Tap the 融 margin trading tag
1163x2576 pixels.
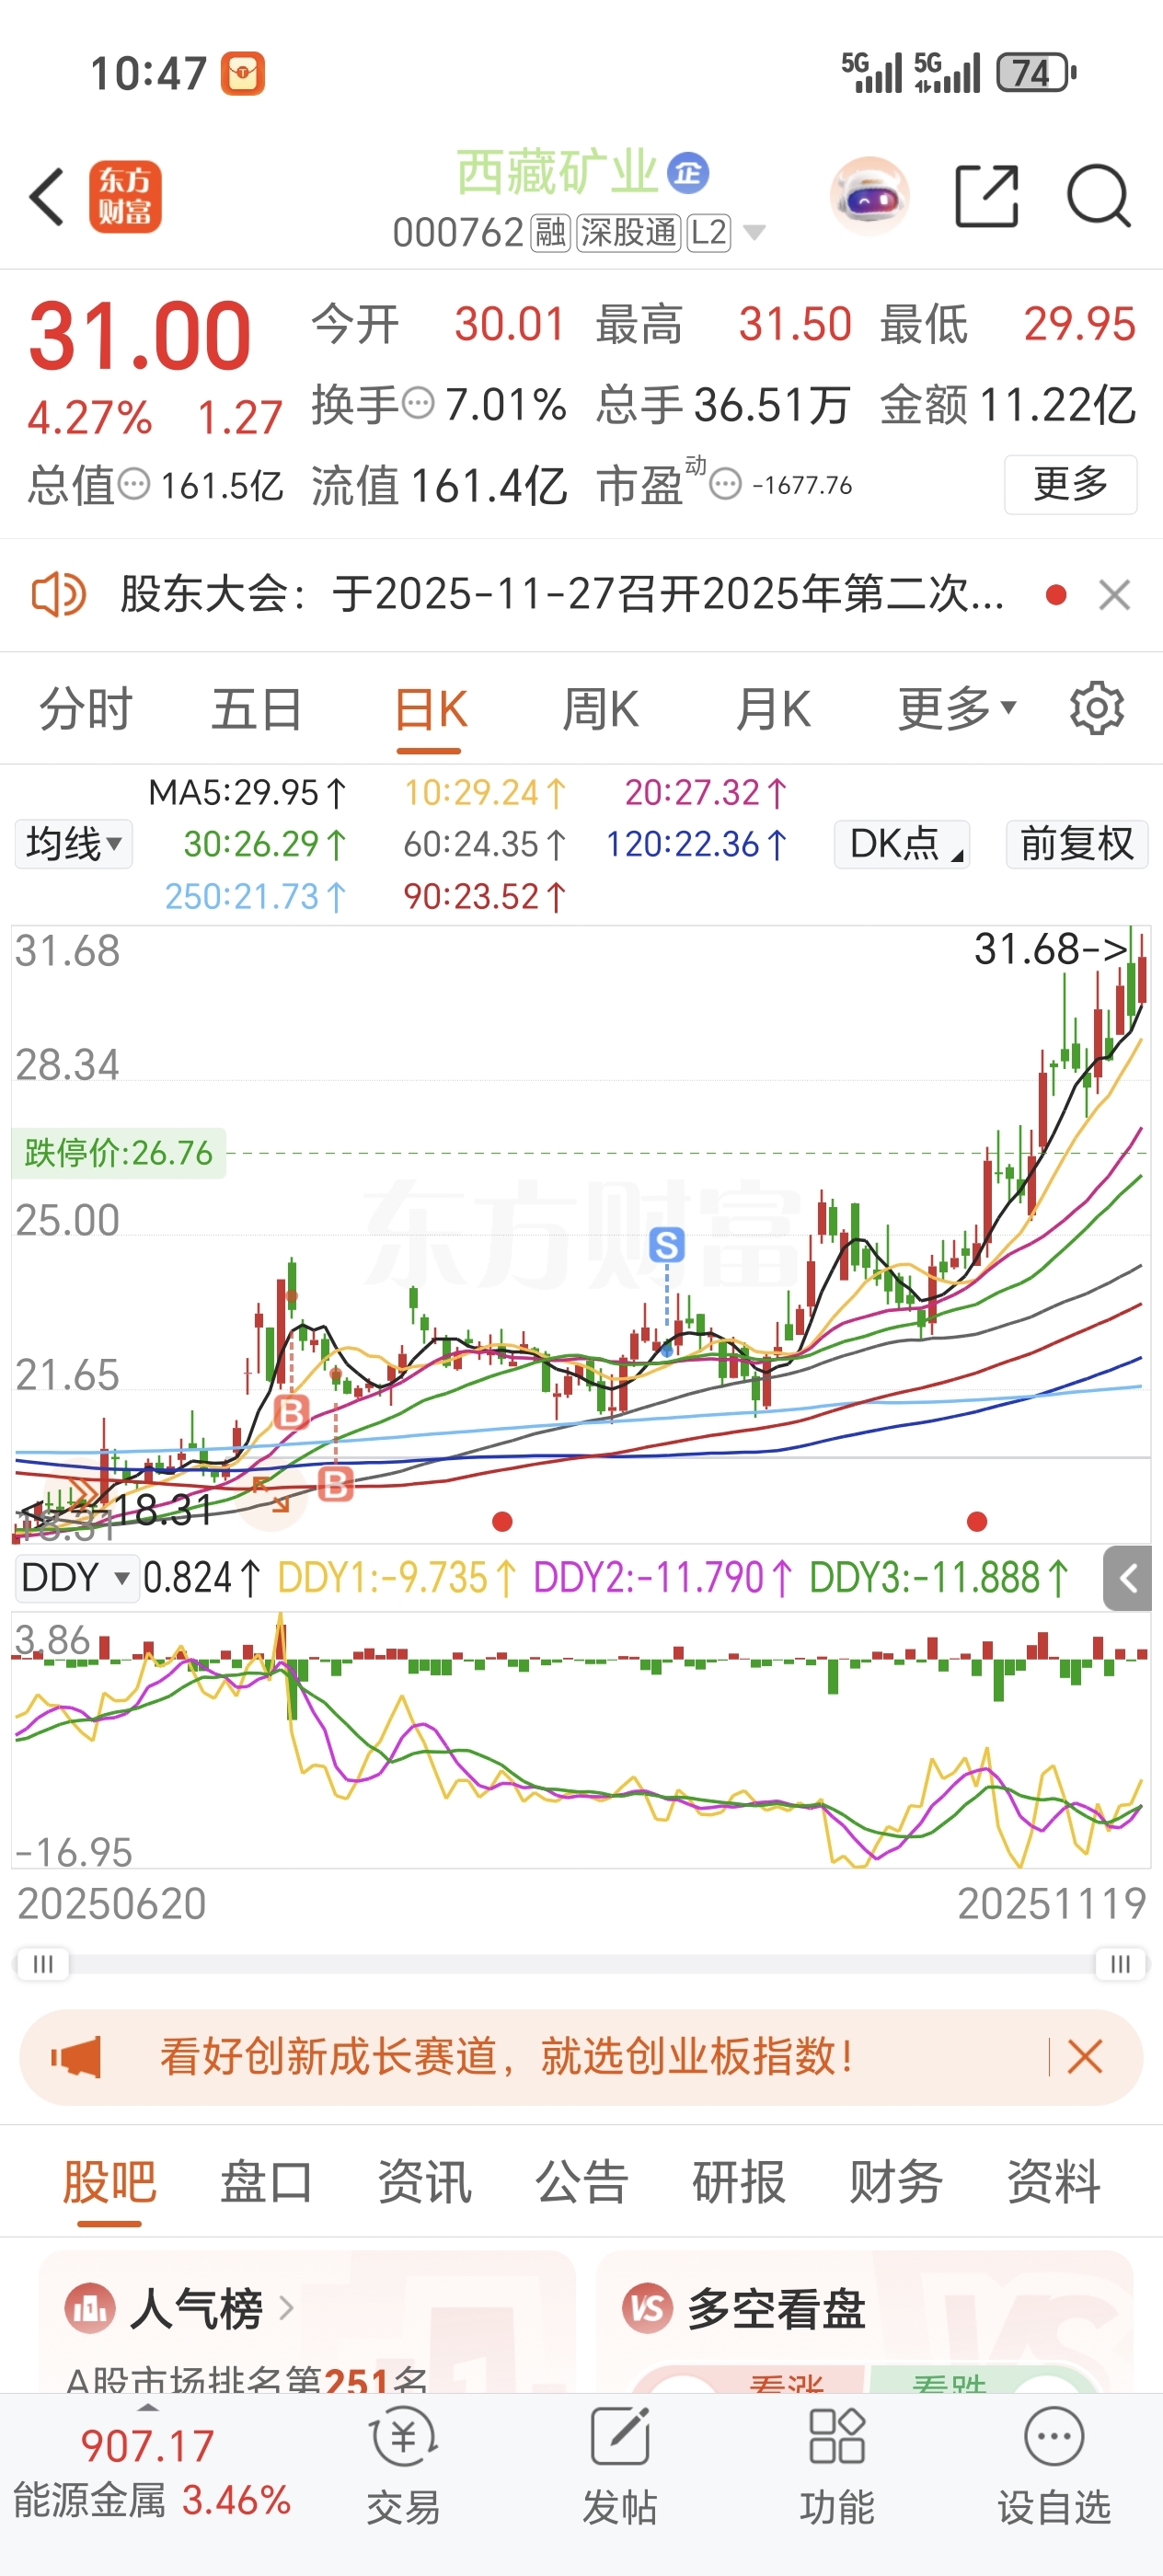[550, 233]
